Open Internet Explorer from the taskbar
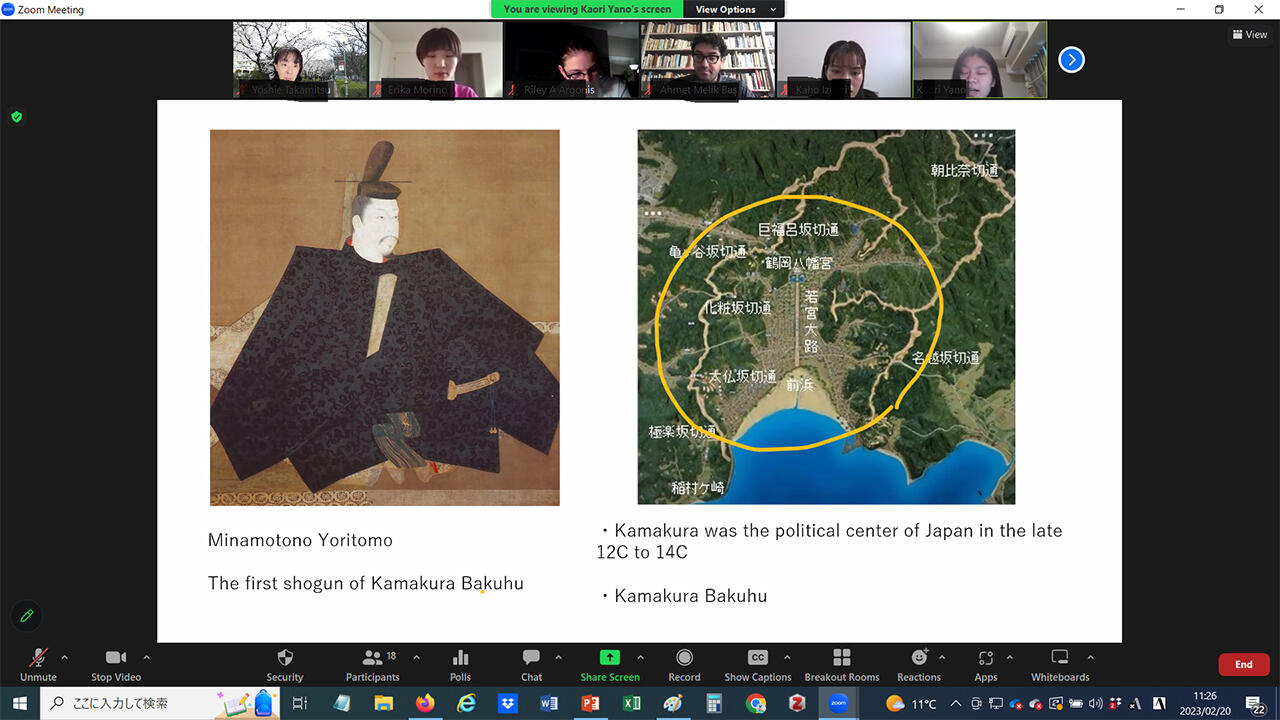1280x720 pixels. click(466, 703)
